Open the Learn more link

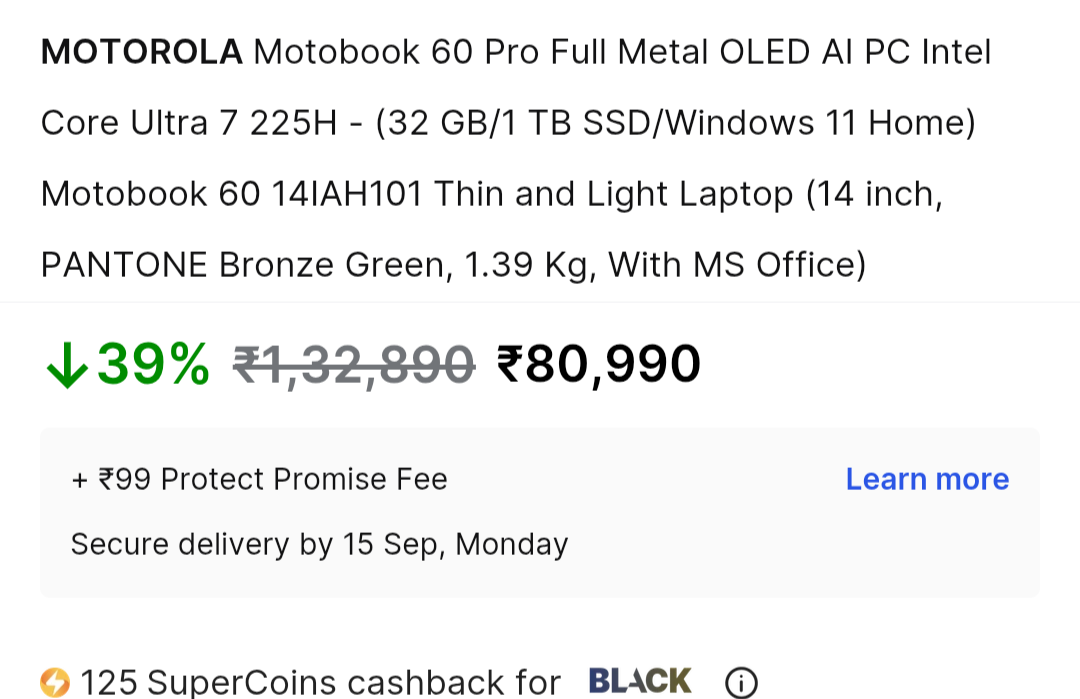(927, 480)
